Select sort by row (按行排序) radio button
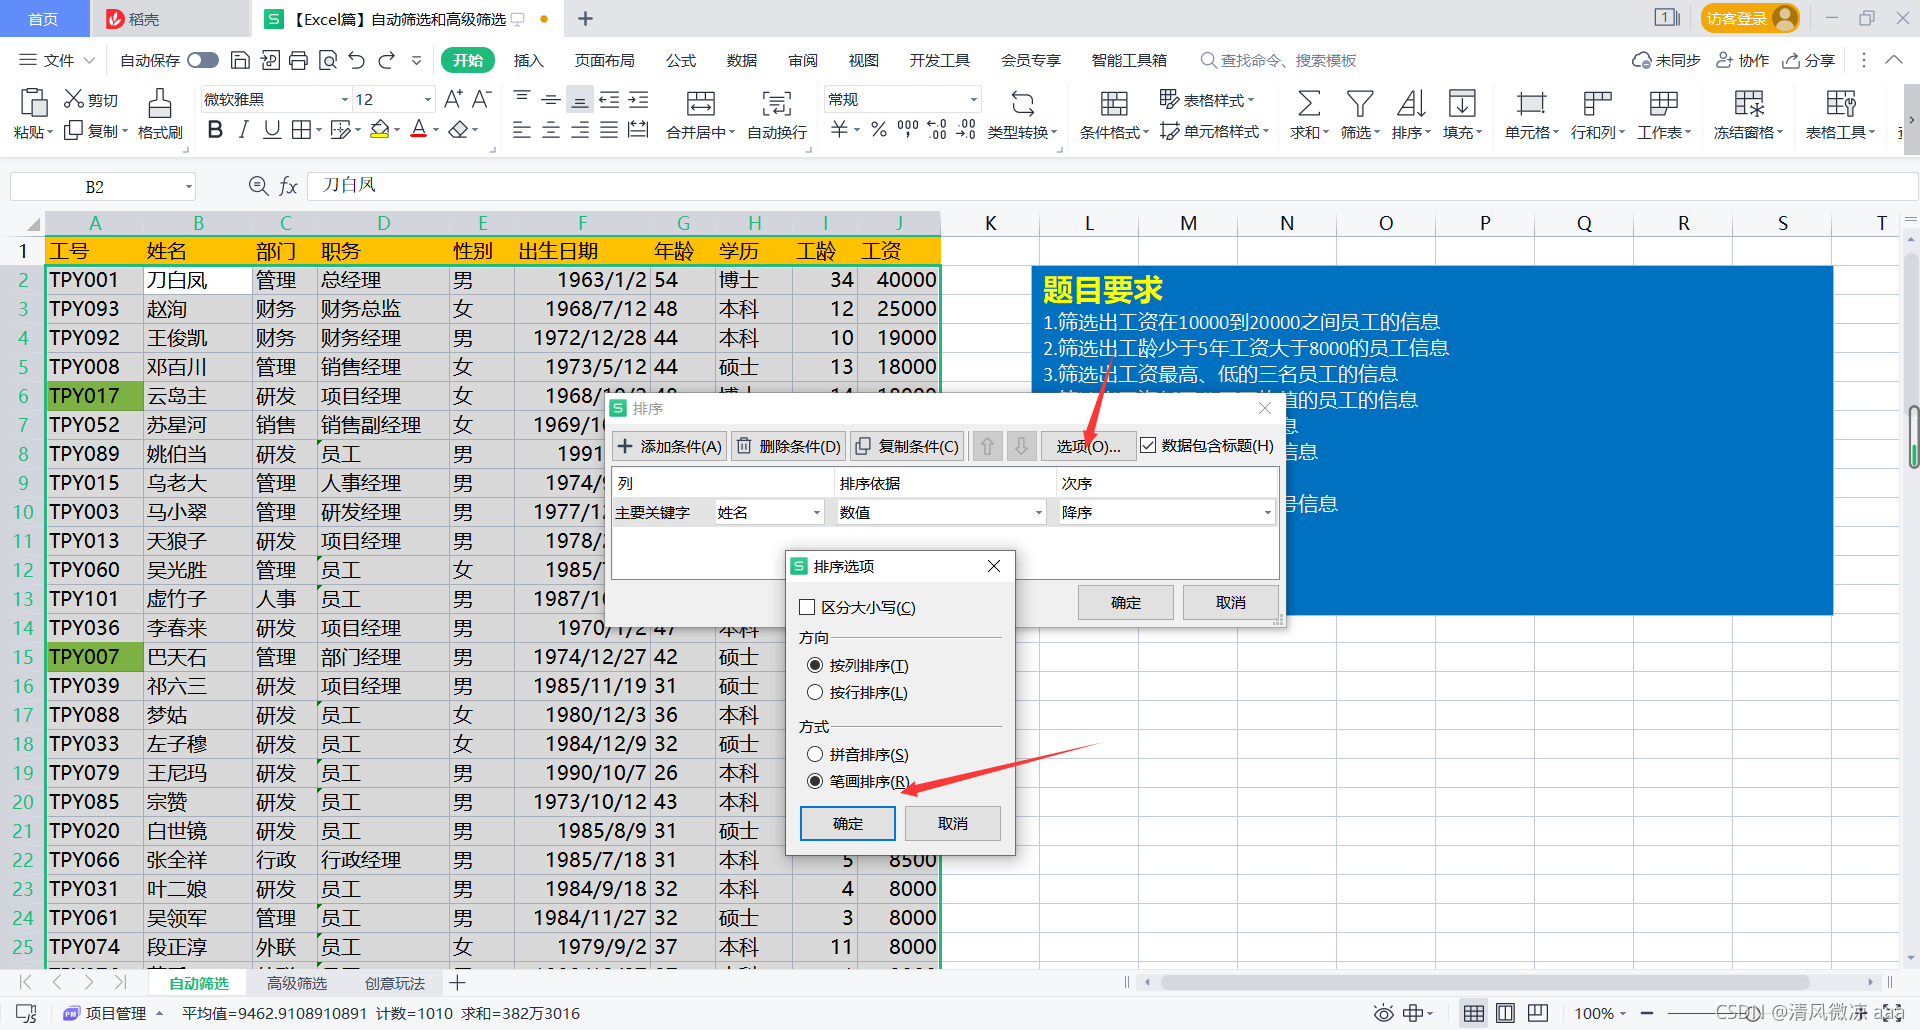The height and width of the screenshot is (1030, 1920). tap(815, 692)
